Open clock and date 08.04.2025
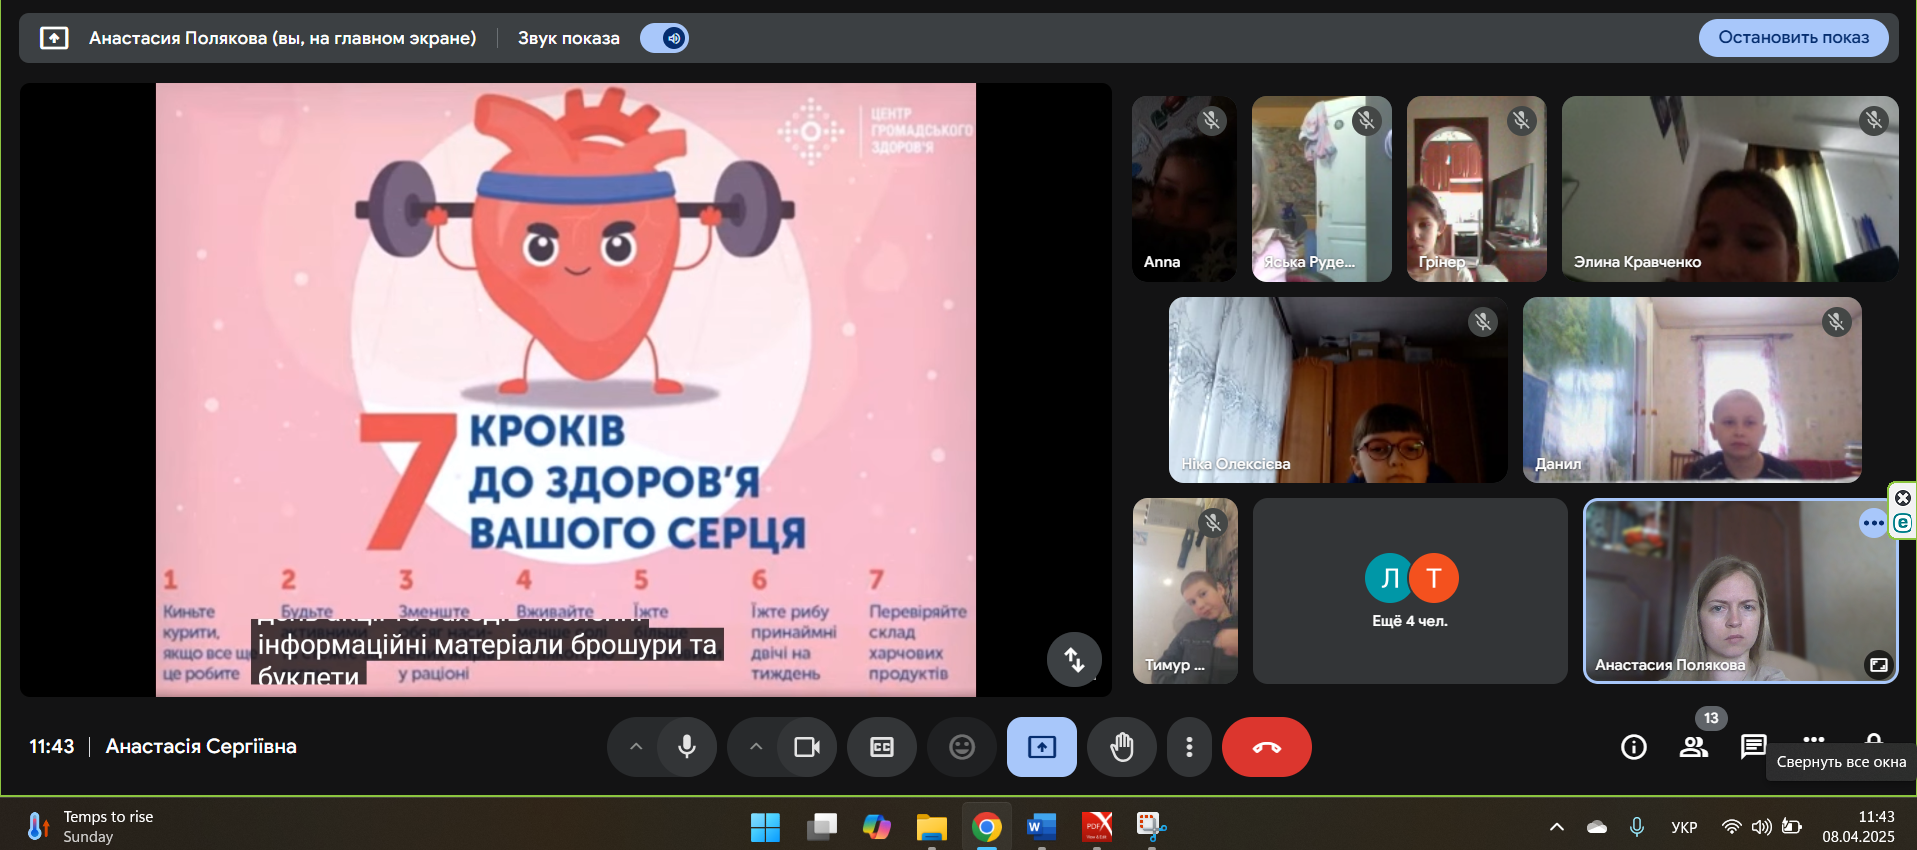Viewport: 1917px width, 850px height. (1858, 827)
